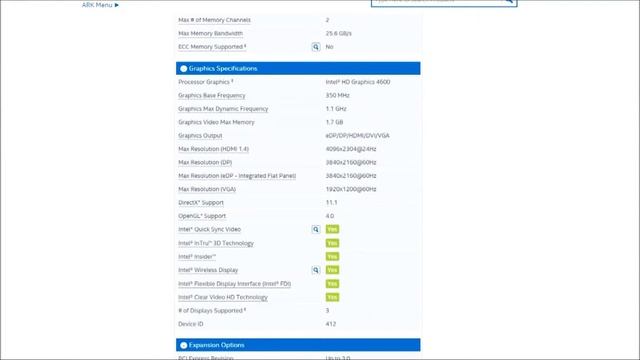Open the DirectX Support link
Screen dimensions: 640x360
[x=201, y=203]
